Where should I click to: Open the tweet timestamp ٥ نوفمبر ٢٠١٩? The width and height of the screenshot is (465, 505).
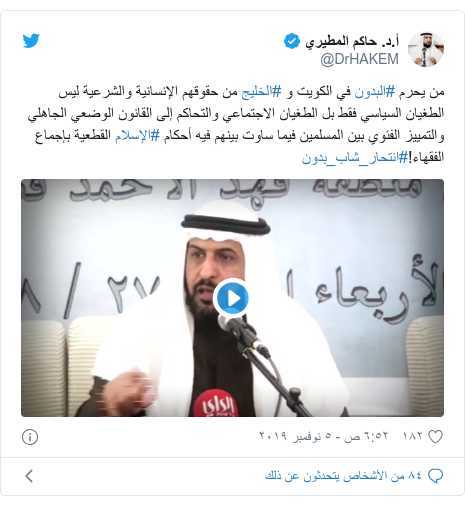tap(324, 436)
